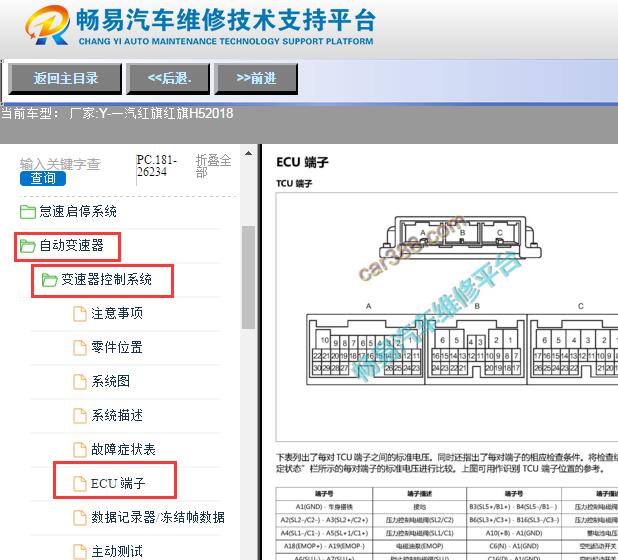
Task: Click document icon beside 数据记录器/冻结帧数据
Action: (x=80, y=517)
